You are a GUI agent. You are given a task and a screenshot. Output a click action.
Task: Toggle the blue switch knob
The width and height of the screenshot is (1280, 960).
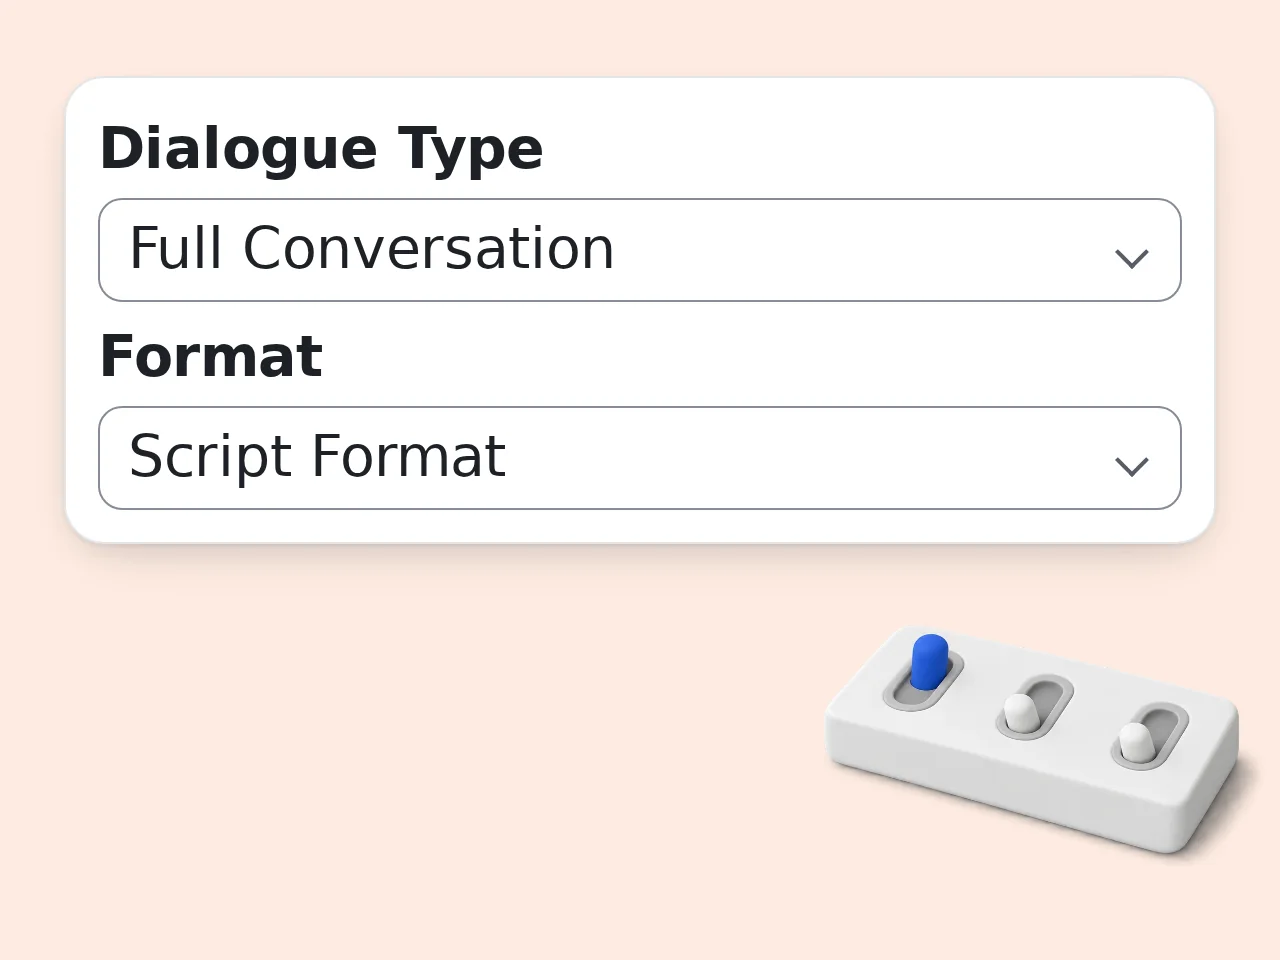point(929,661)
